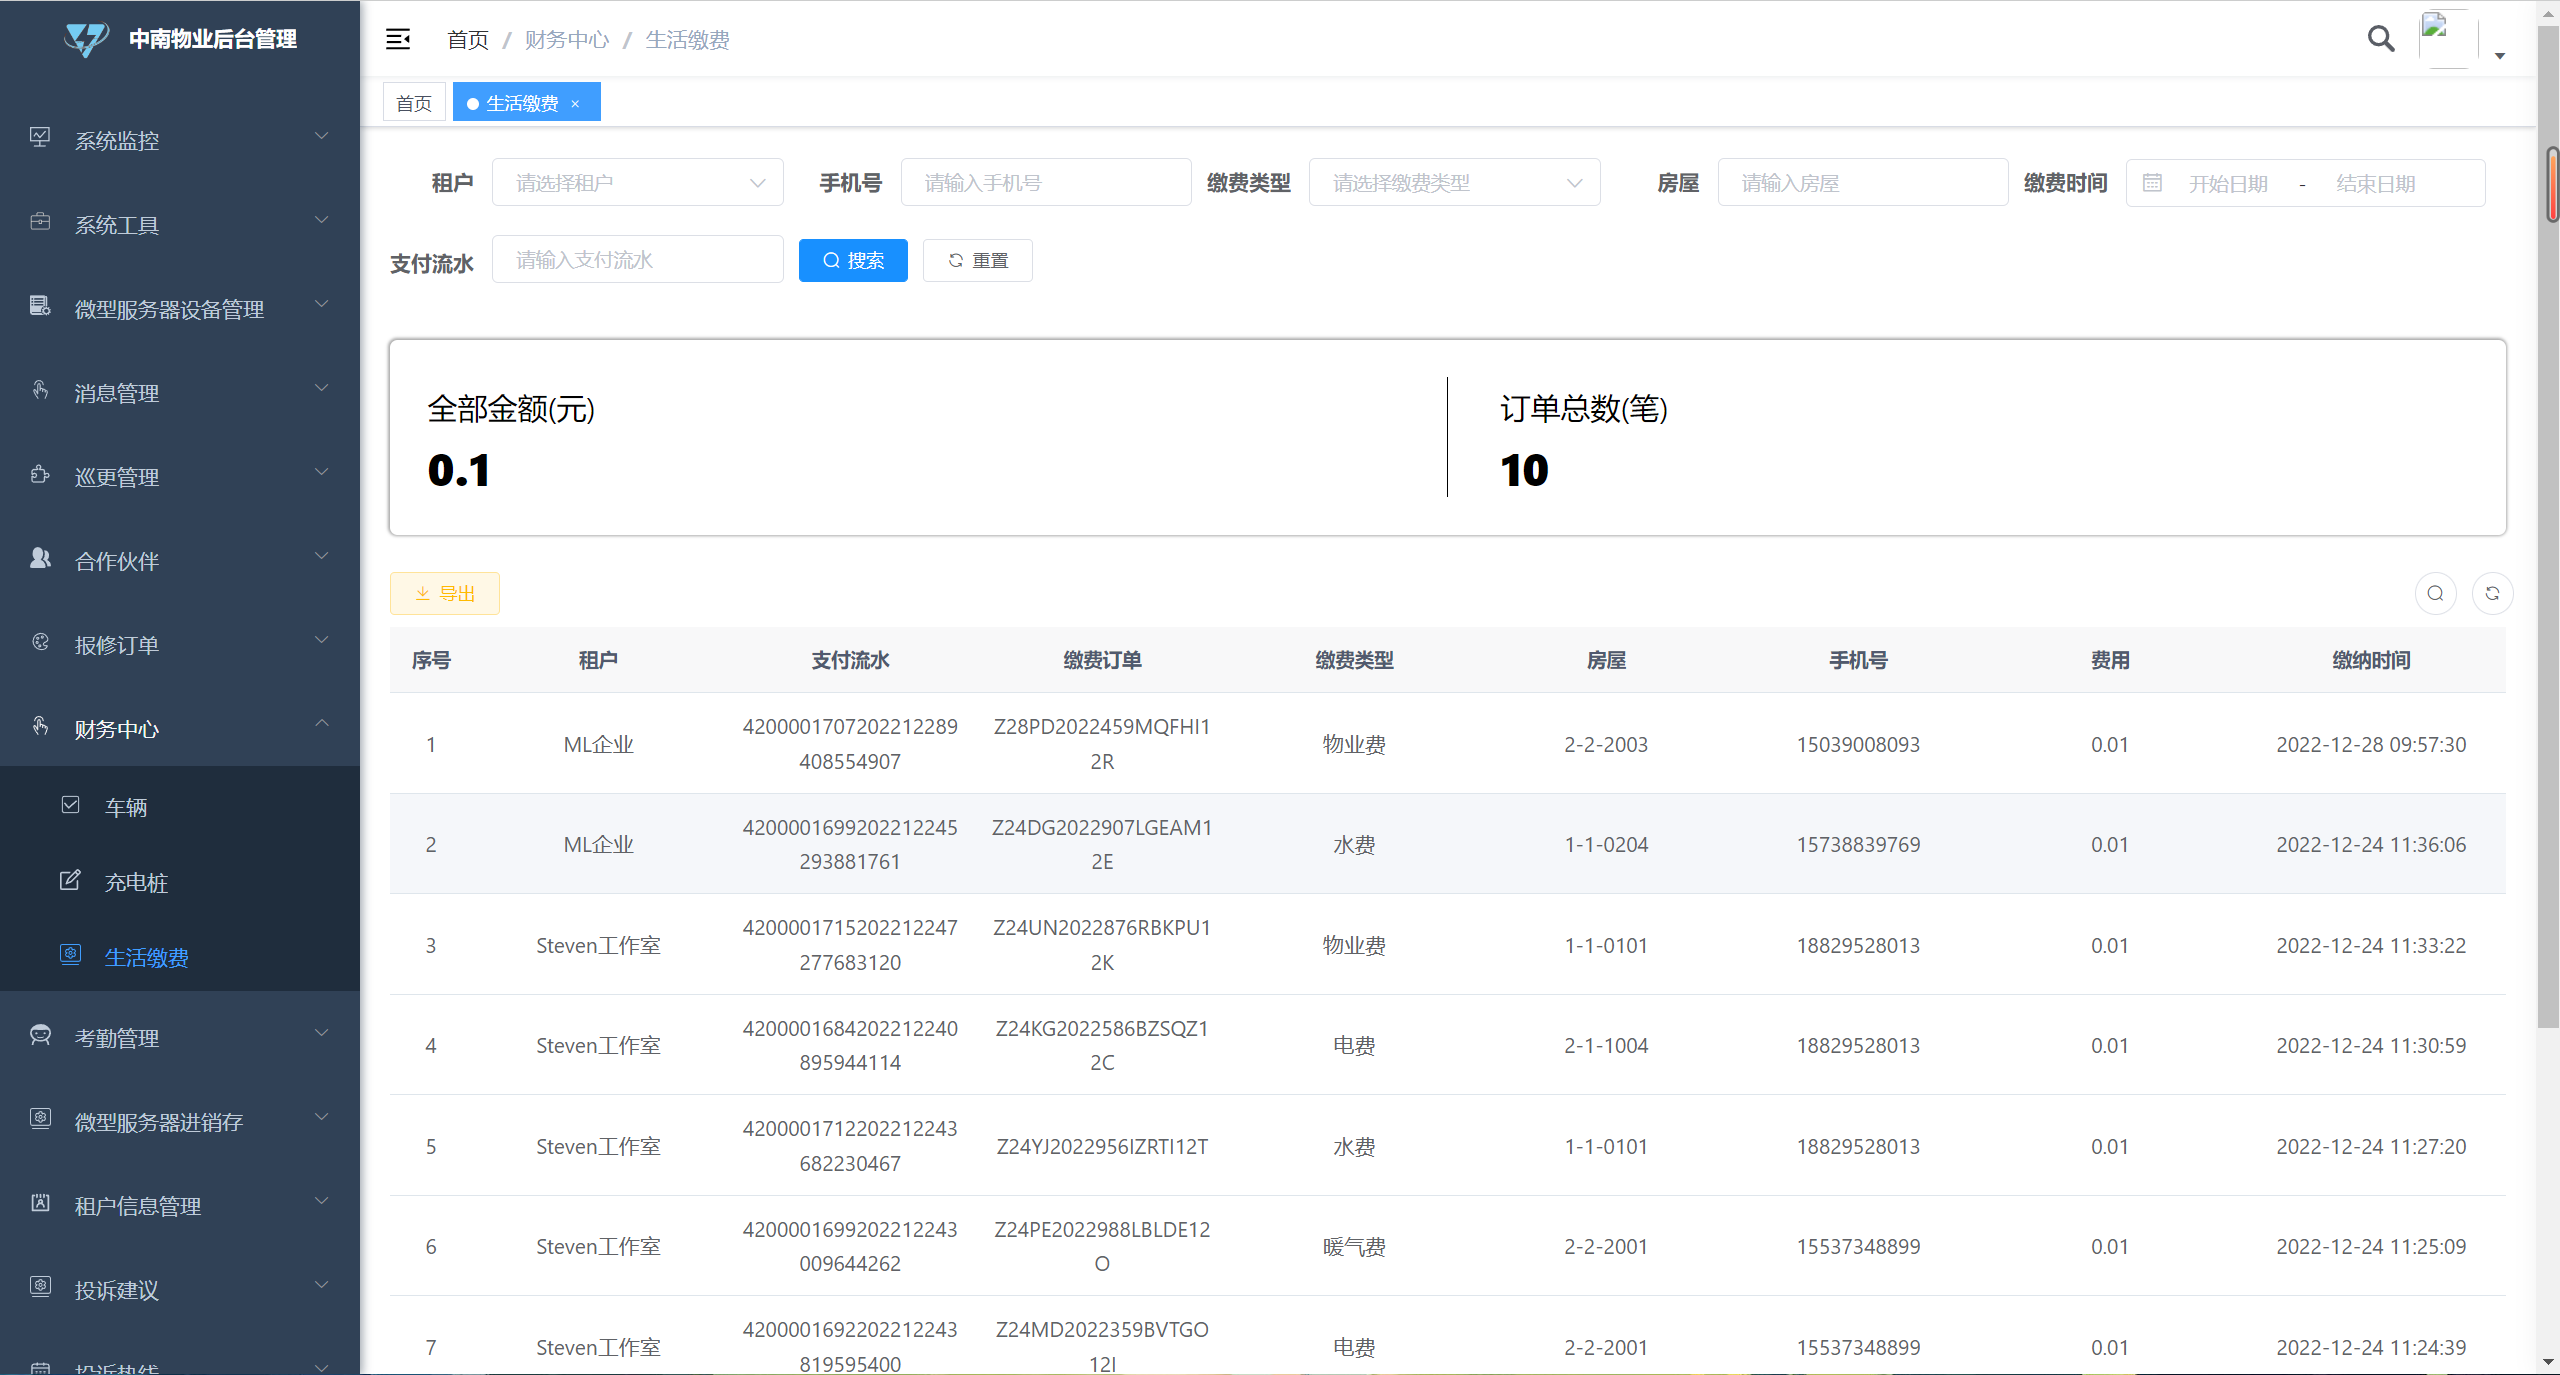Expand the 巡更管理 menu chevron
The height and width of the screenshot is (1375, 2560).
[x=321, y=472]
